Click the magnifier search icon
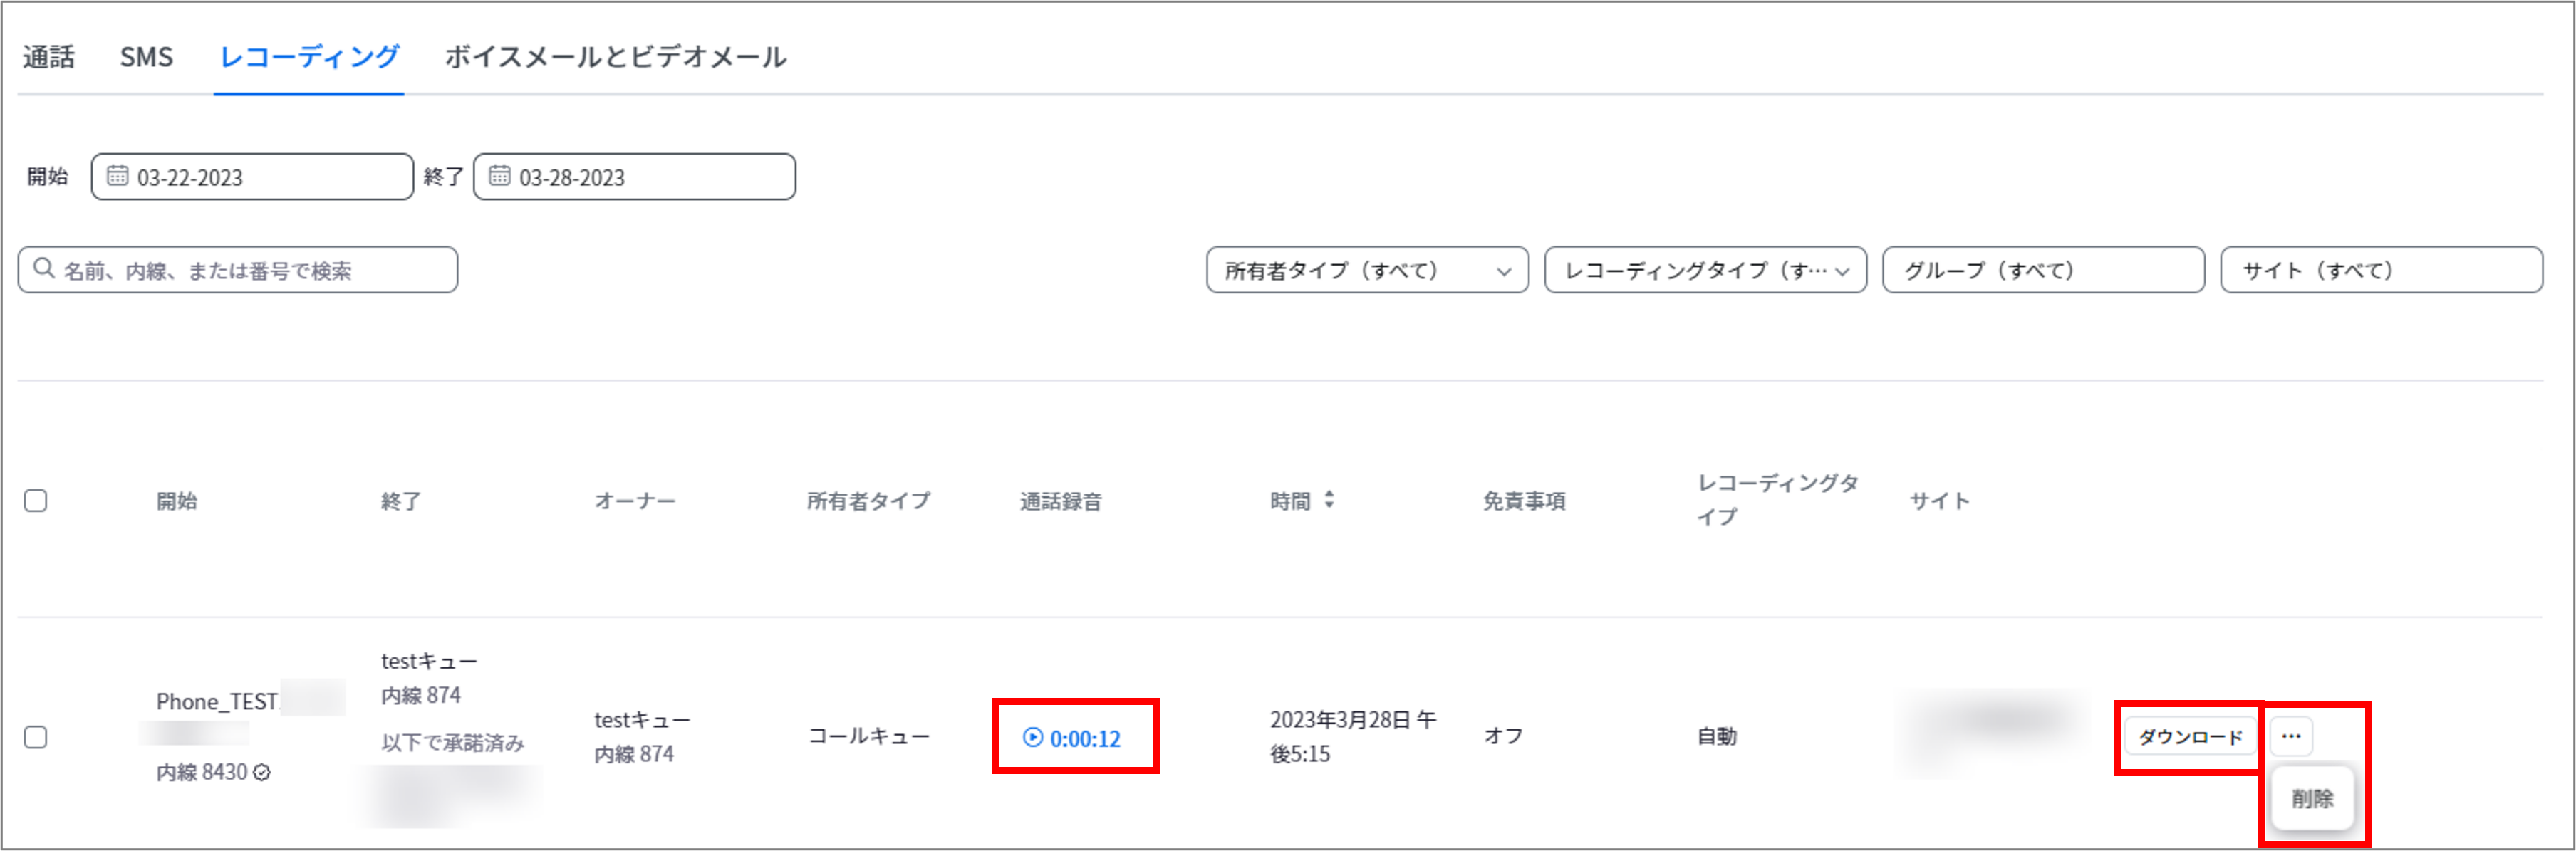The image size is (2576, 851). click(x=43, y=269)
